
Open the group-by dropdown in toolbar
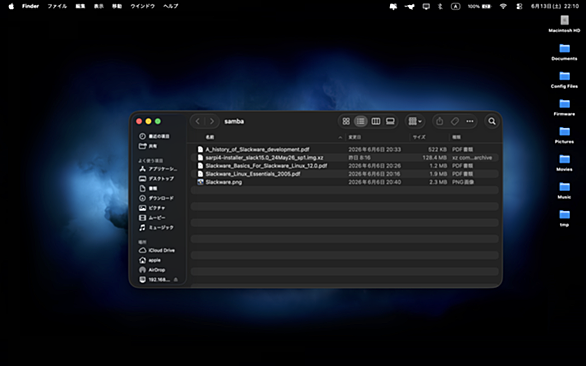click(415, 121)
